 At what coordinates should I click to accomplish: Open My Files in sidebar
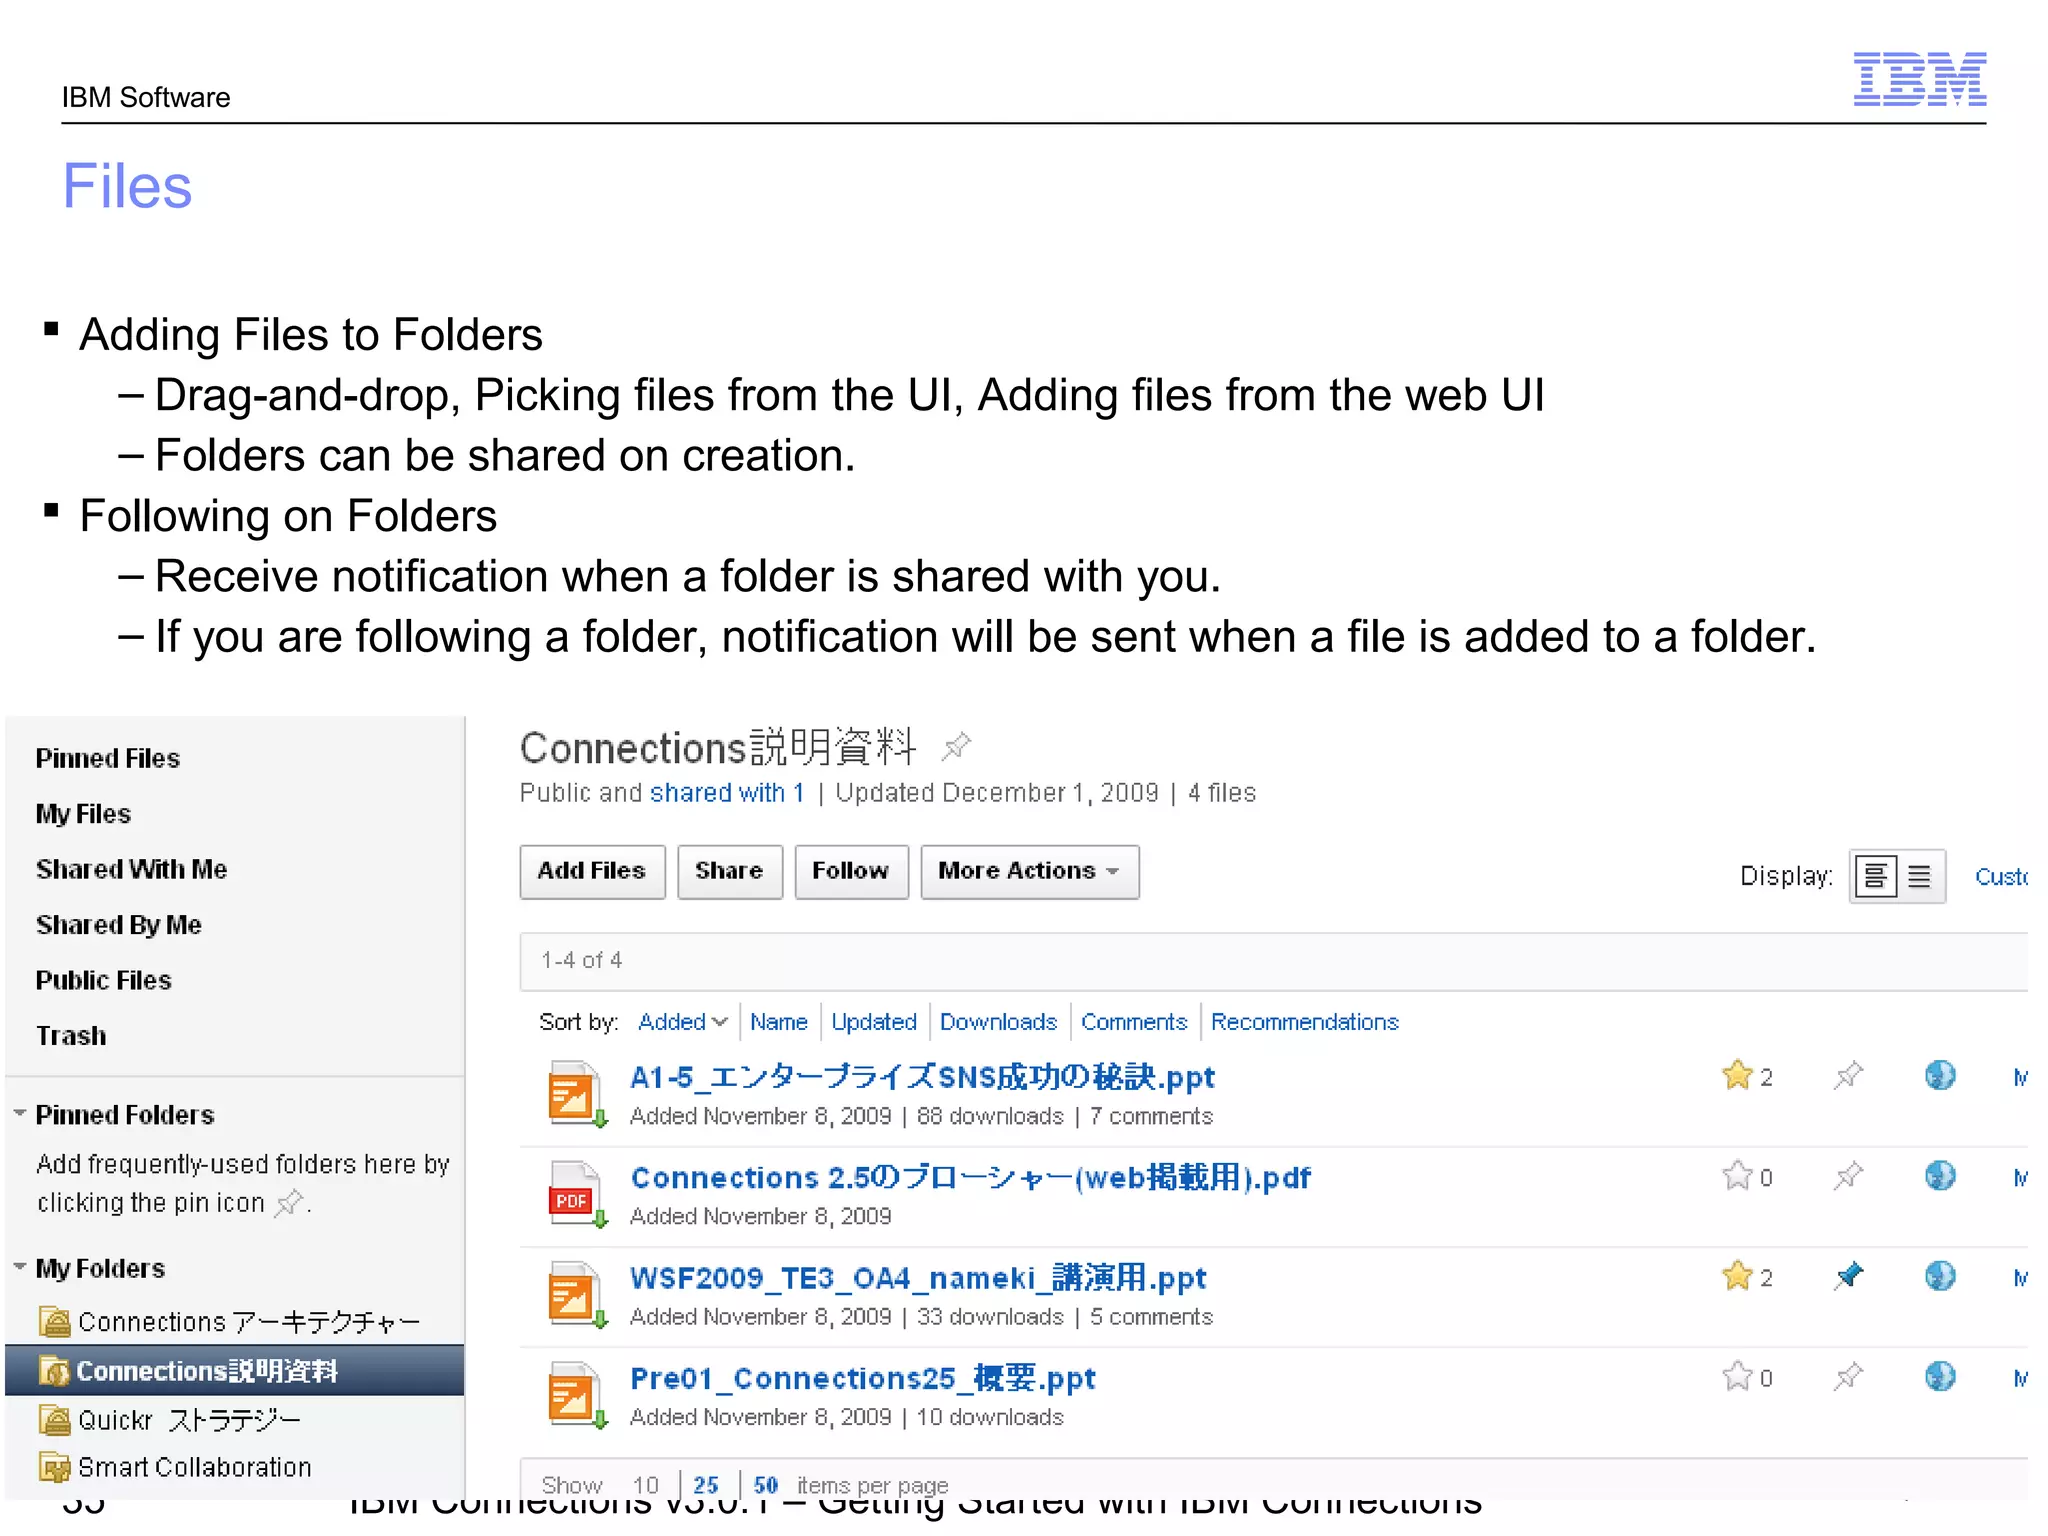tap(83, 814)
